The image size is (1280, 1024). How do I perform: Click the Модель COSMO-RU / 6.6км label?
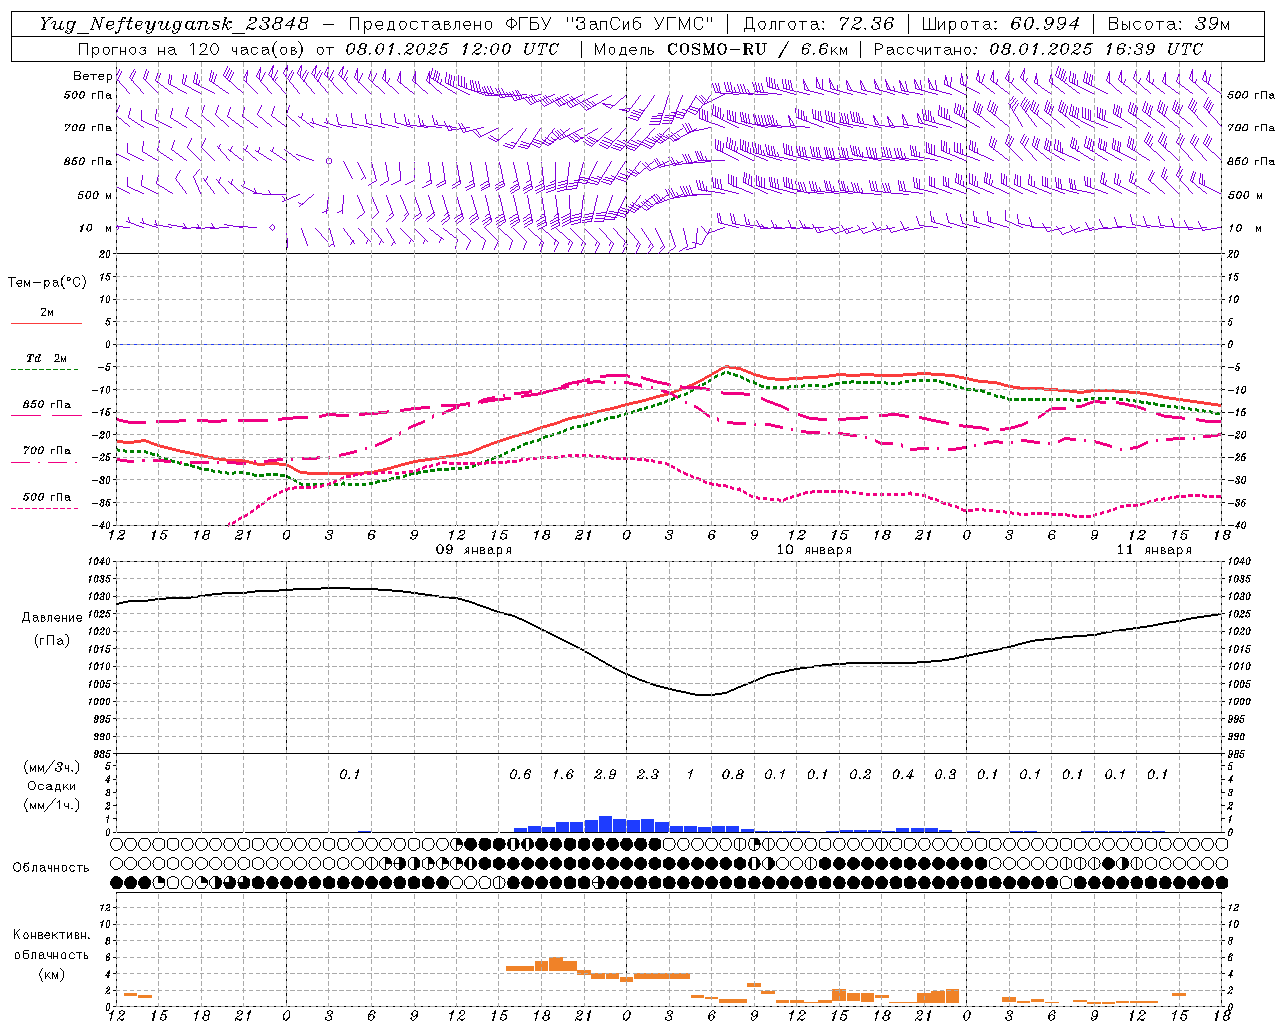[x=721, y=49]
